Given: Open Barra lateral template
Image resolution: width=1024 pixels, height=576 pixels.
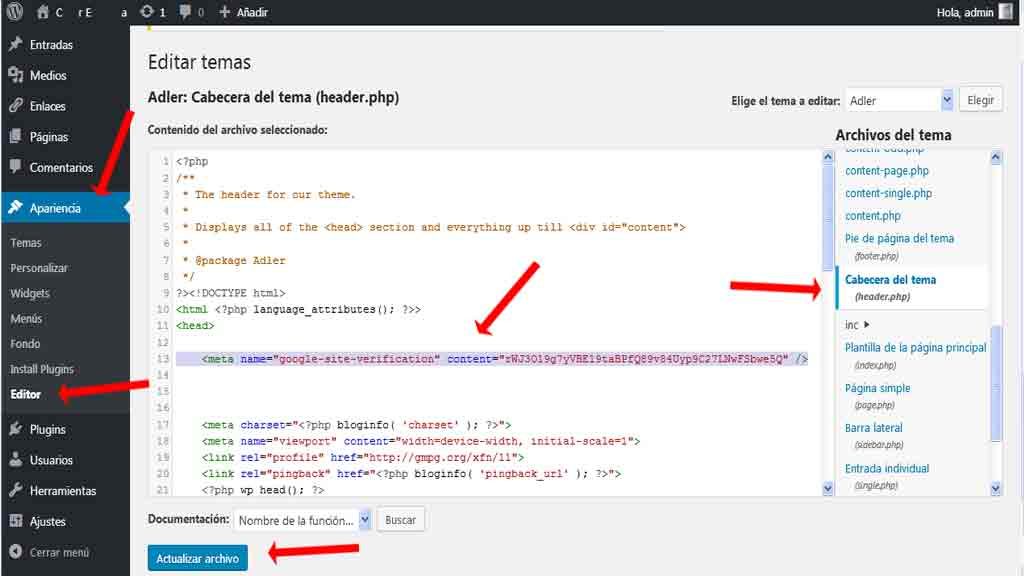Looking at the screenshot, I should point(873,428).
